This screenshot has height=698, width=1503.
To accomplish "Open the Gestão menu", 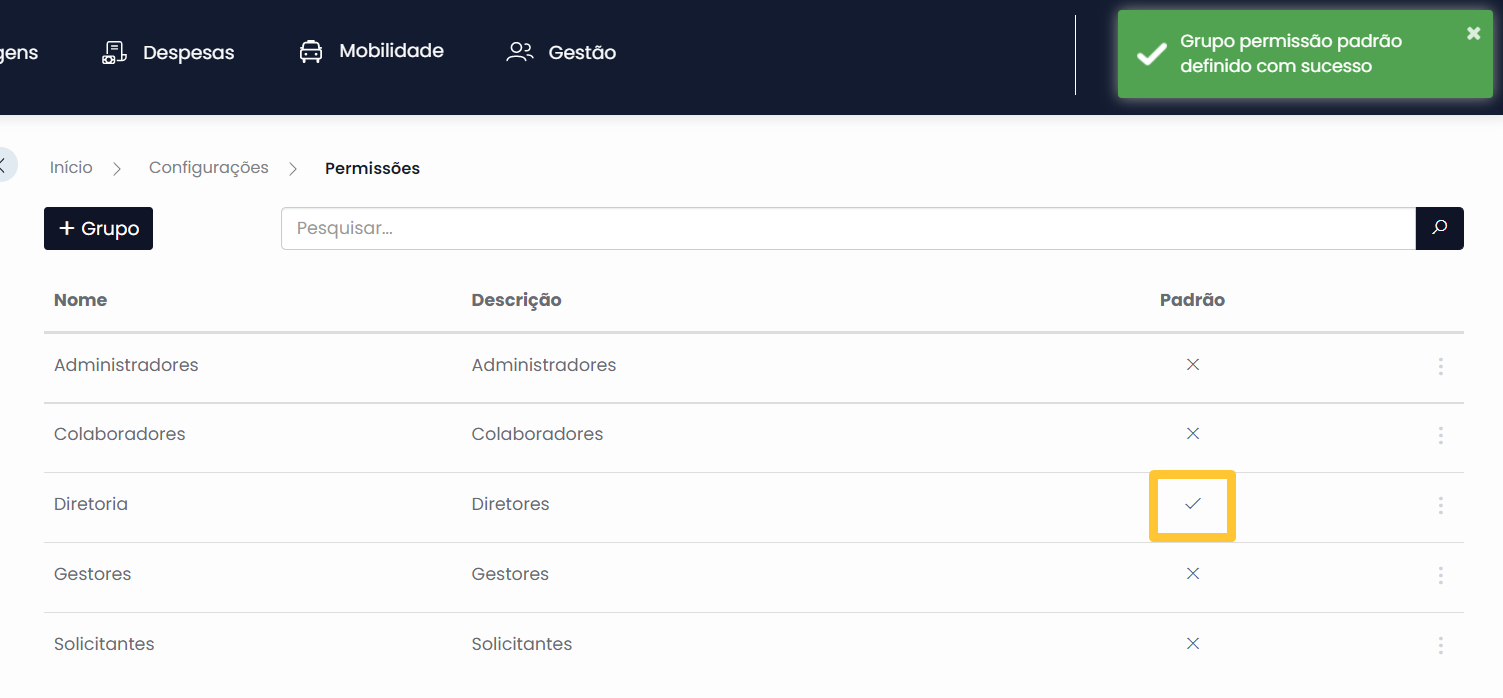I will click(x=561, y=52).
